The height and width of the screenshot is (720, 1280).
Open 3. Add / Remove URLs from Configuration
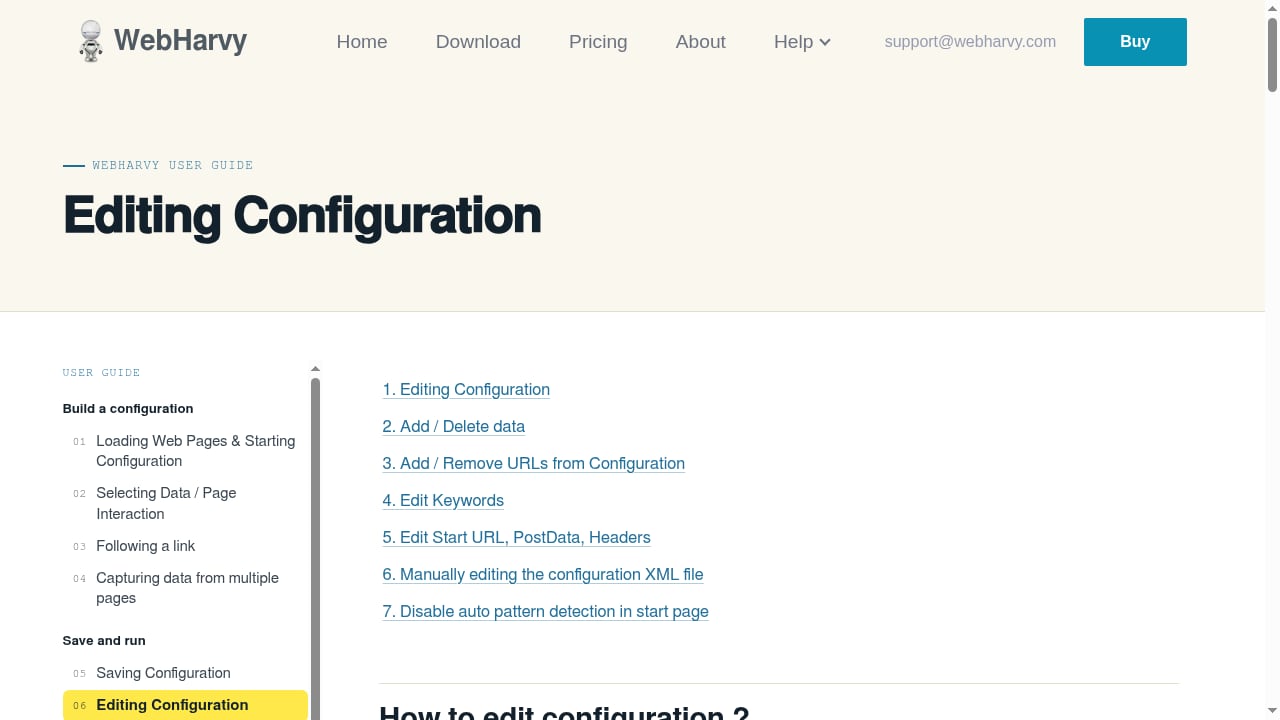coord(533,464)
